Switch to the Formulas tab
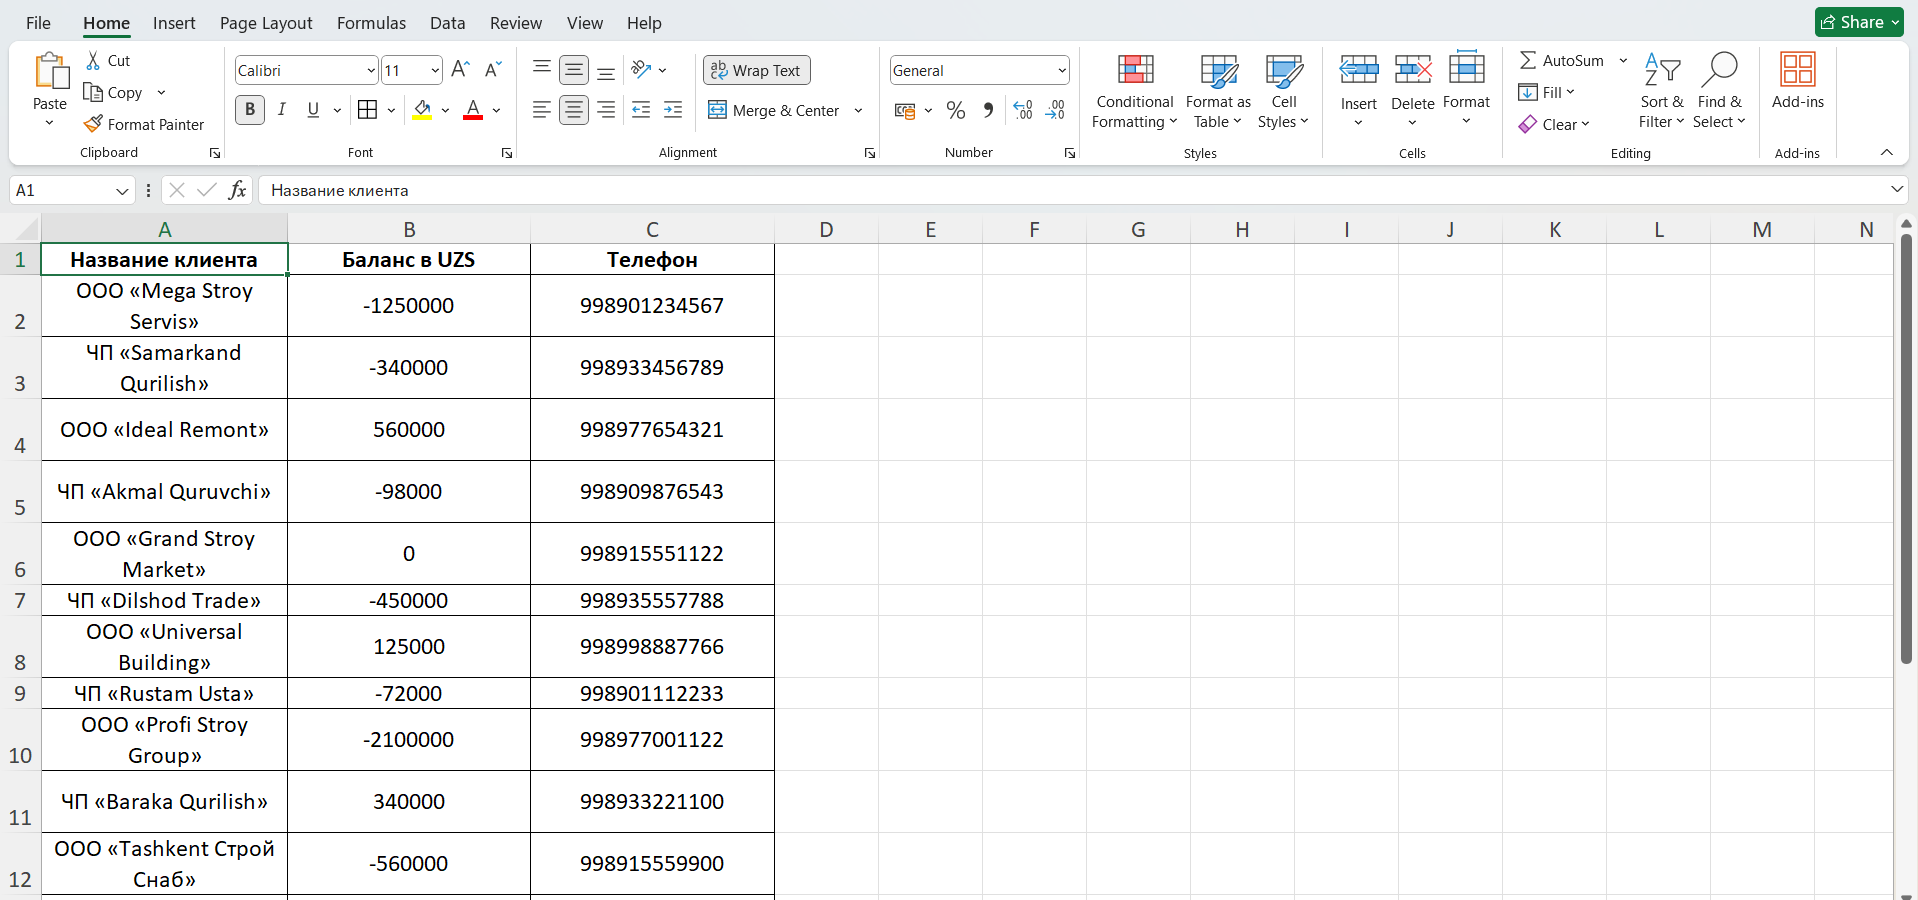The height and width of the screenshot is (900, 1918). tap(371, 23)
